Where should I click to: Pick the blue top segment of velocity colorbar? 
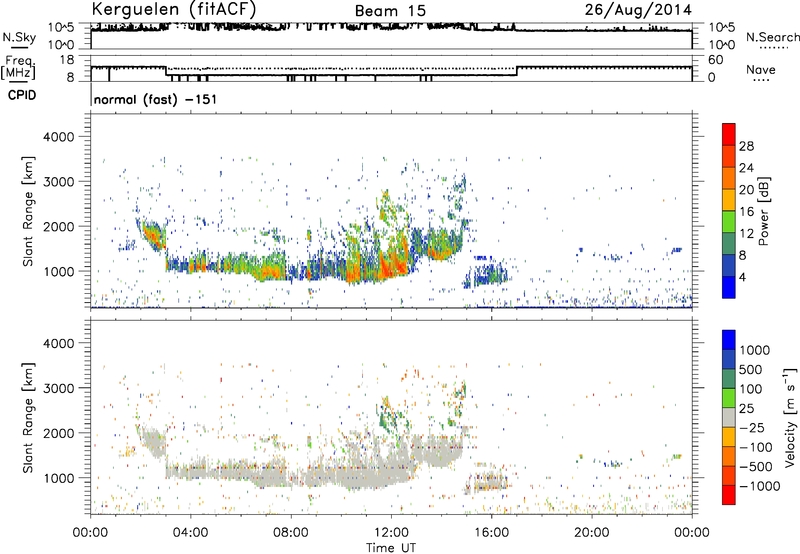(x=729, y=340)
